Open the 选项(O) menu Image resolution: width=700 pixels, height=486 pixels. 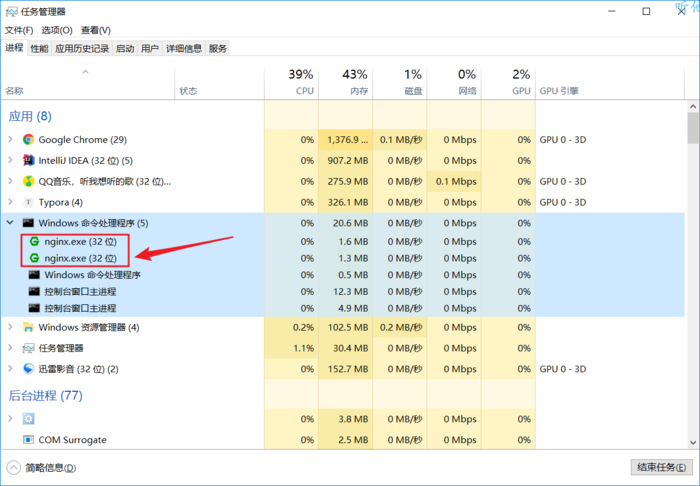click(57, 30)
